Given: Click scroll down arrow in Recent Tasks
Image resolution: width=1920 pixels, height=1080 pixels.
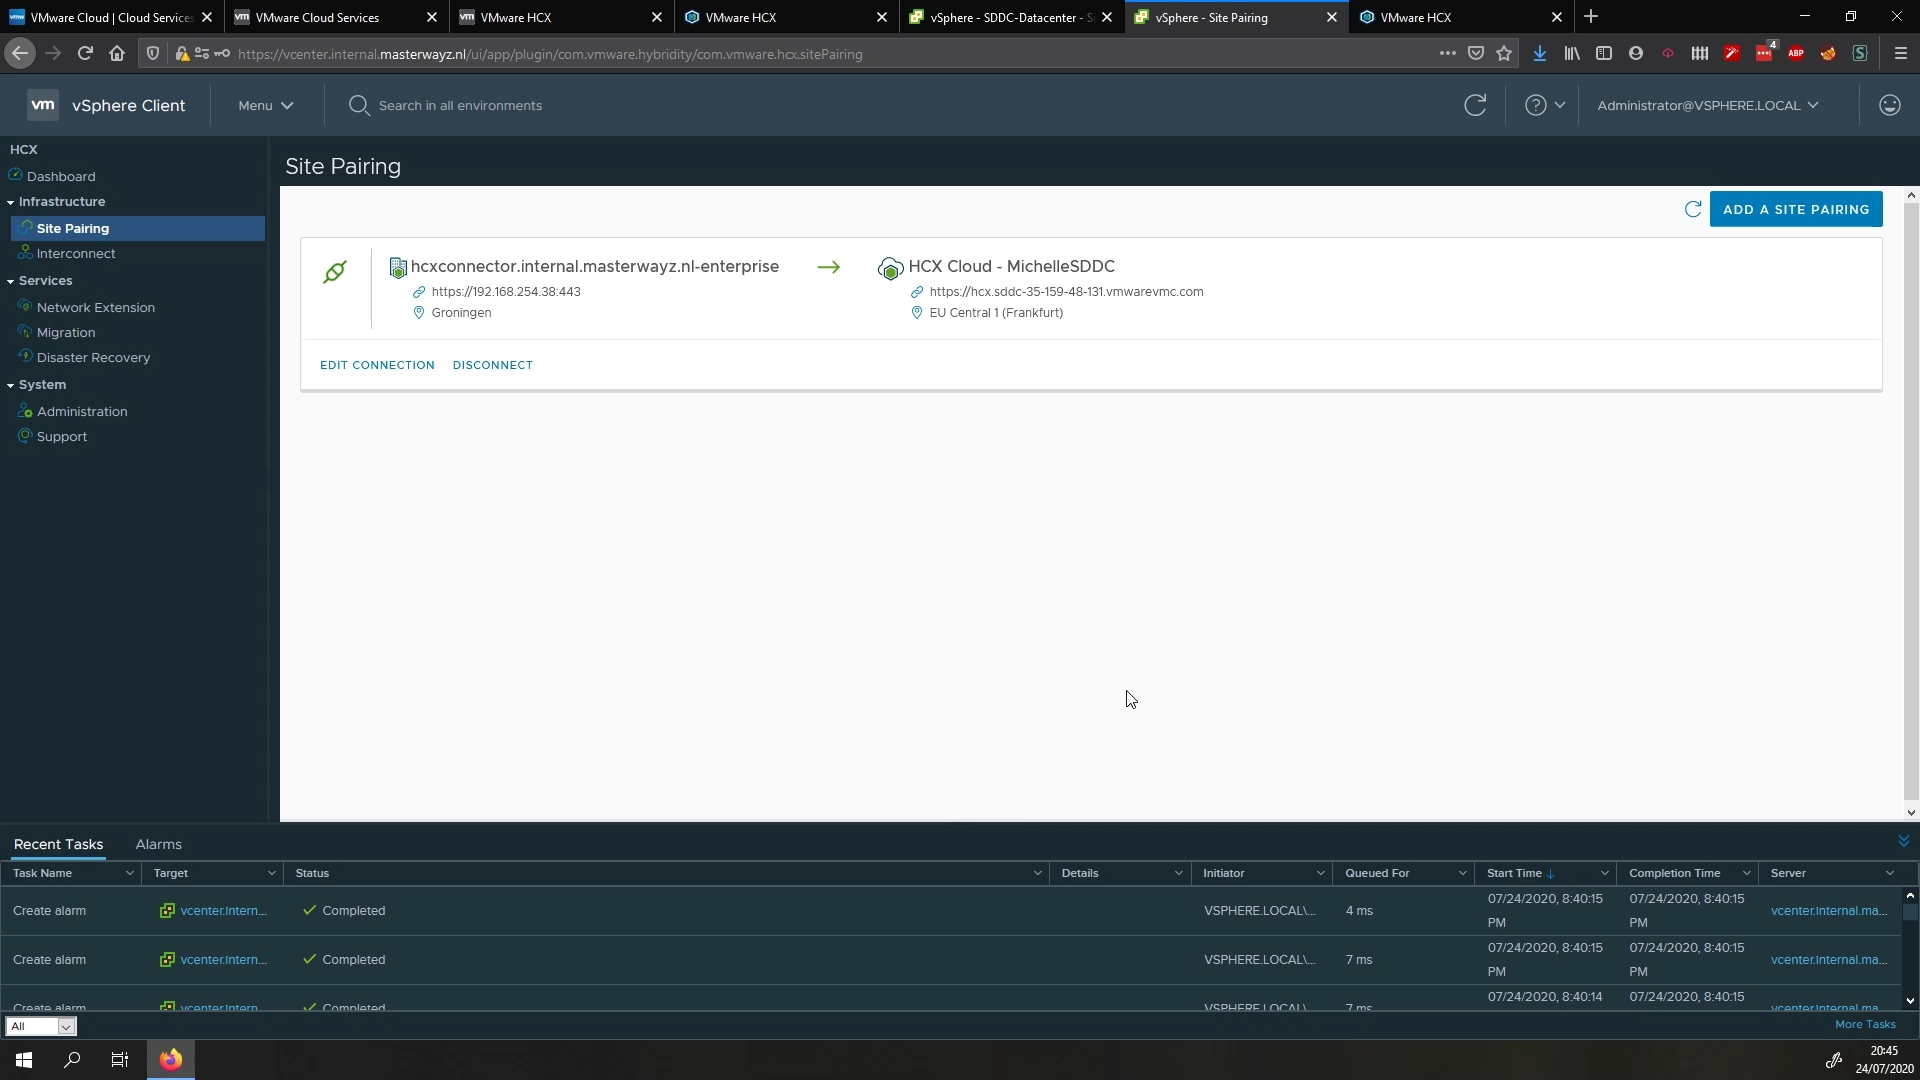Looking at the screenshot, I should tap(1910, 1001).
